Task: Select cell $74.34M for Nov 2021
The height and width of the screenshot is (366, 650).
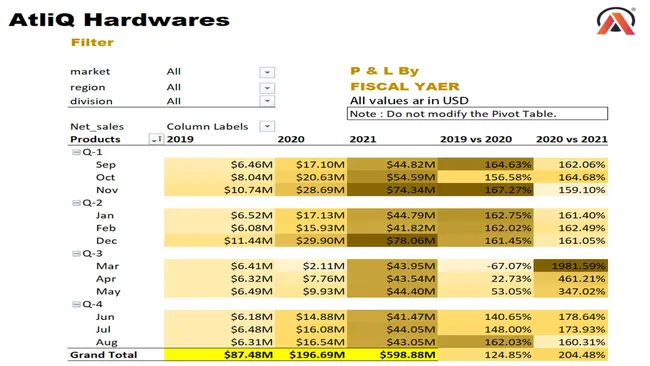Action: [392, 190]
